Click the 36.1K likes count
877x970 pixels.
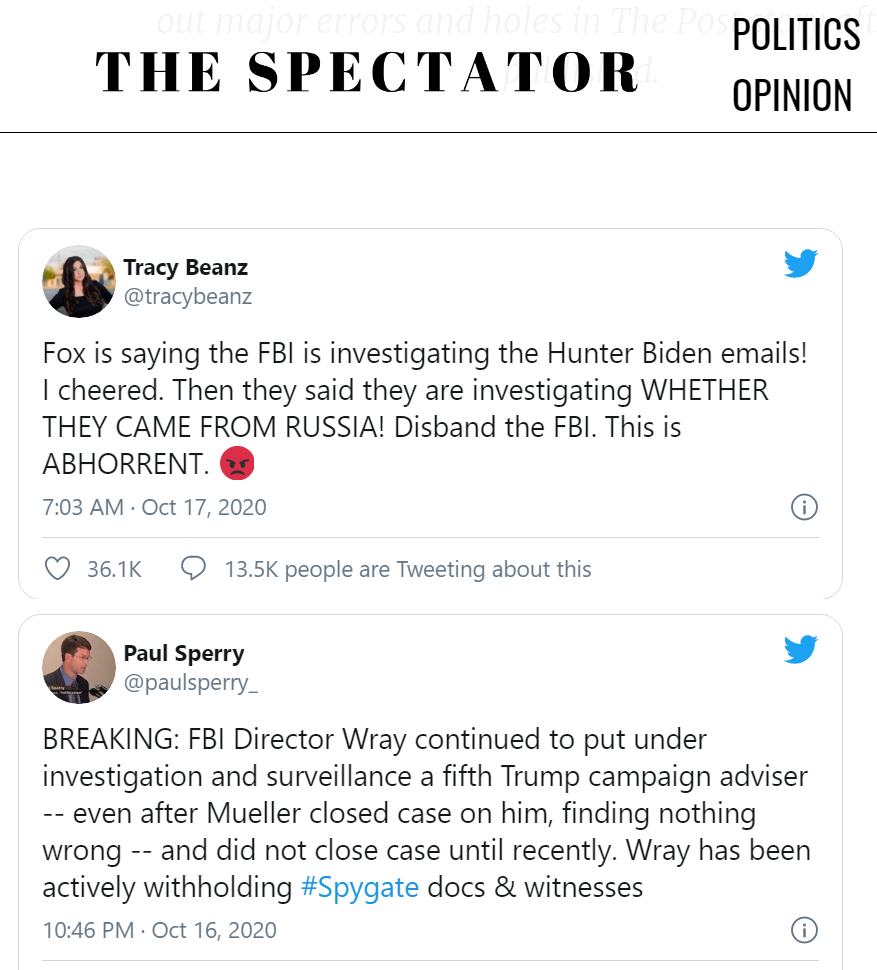(x=114, y=569)
